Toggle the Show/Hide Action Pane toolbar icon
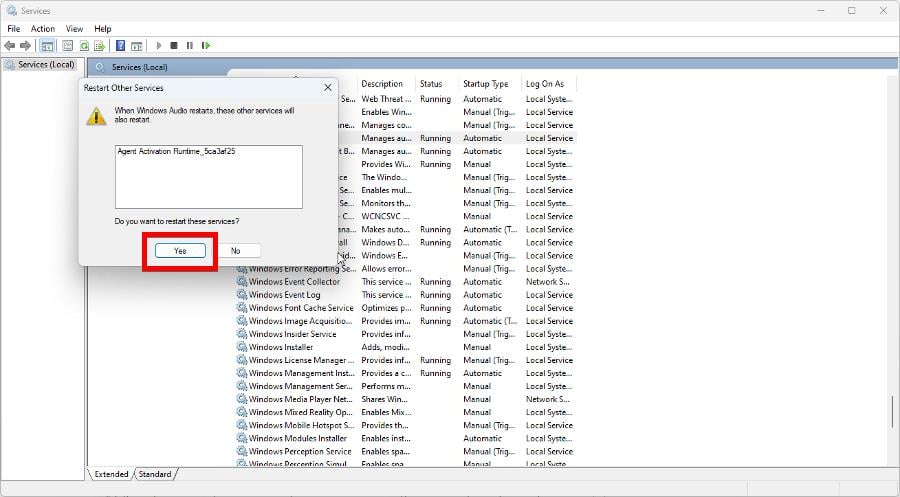 (137, 45)
